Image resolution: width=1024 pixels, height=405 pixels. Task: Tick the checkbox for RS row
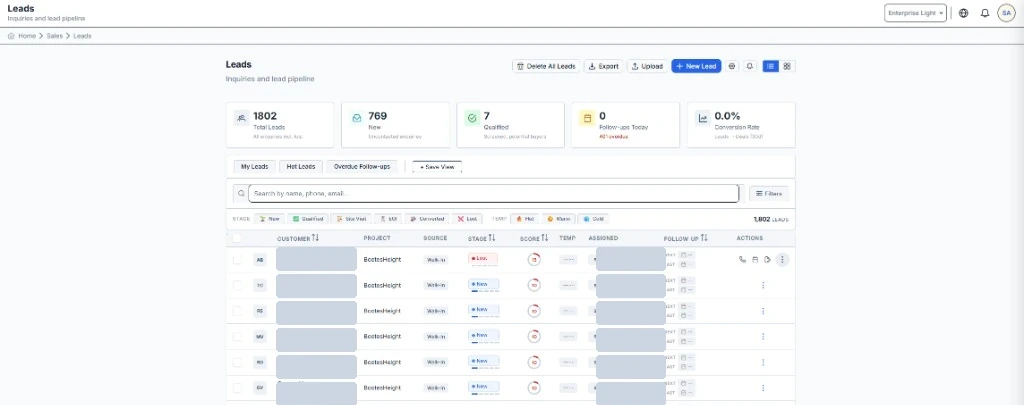point(237,311)
